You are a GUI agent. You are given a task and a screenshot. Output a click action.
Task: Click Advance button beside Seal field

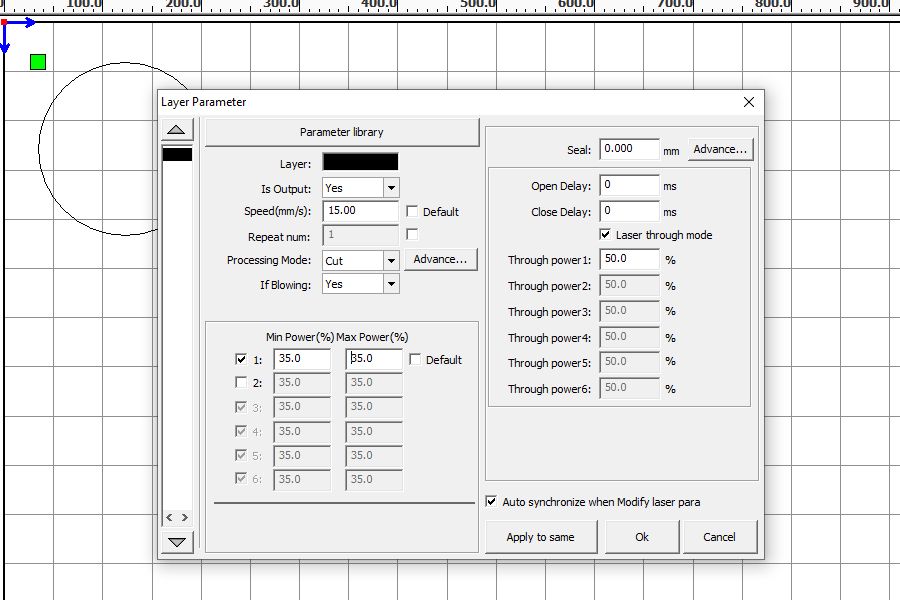coord(720,149)
